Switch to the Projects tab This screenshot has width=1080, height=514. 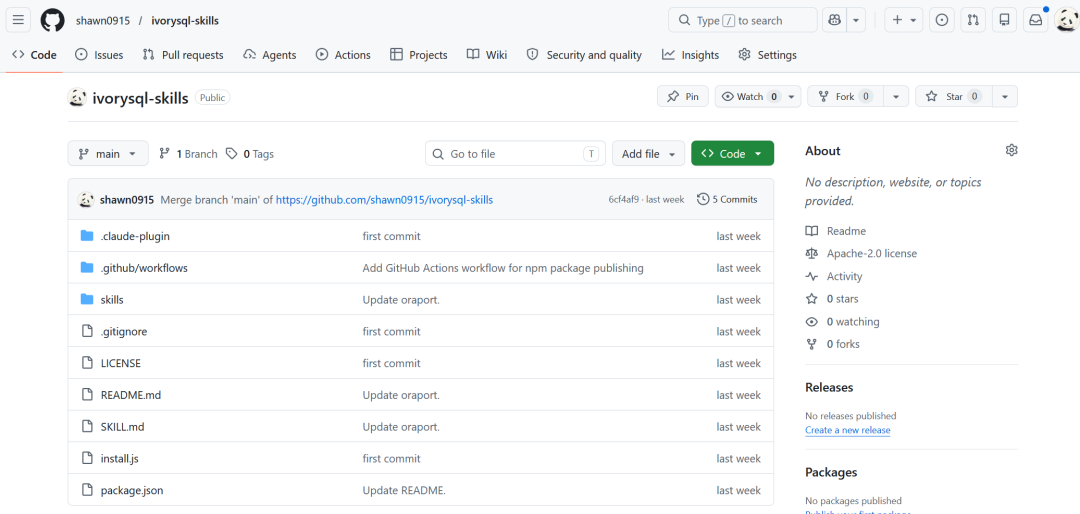pyautogui.click(x=419, y=55)
